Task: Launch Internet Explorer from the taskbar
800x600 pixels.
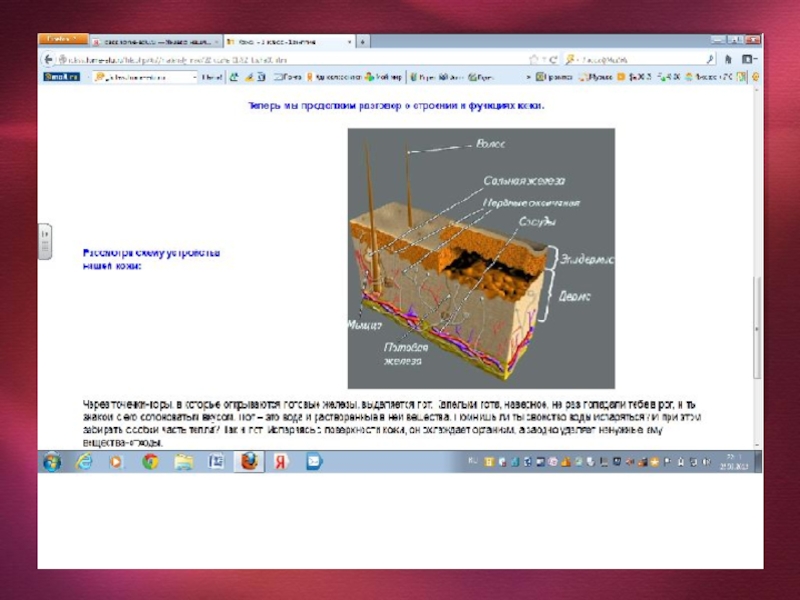Action: coord(84,462)
